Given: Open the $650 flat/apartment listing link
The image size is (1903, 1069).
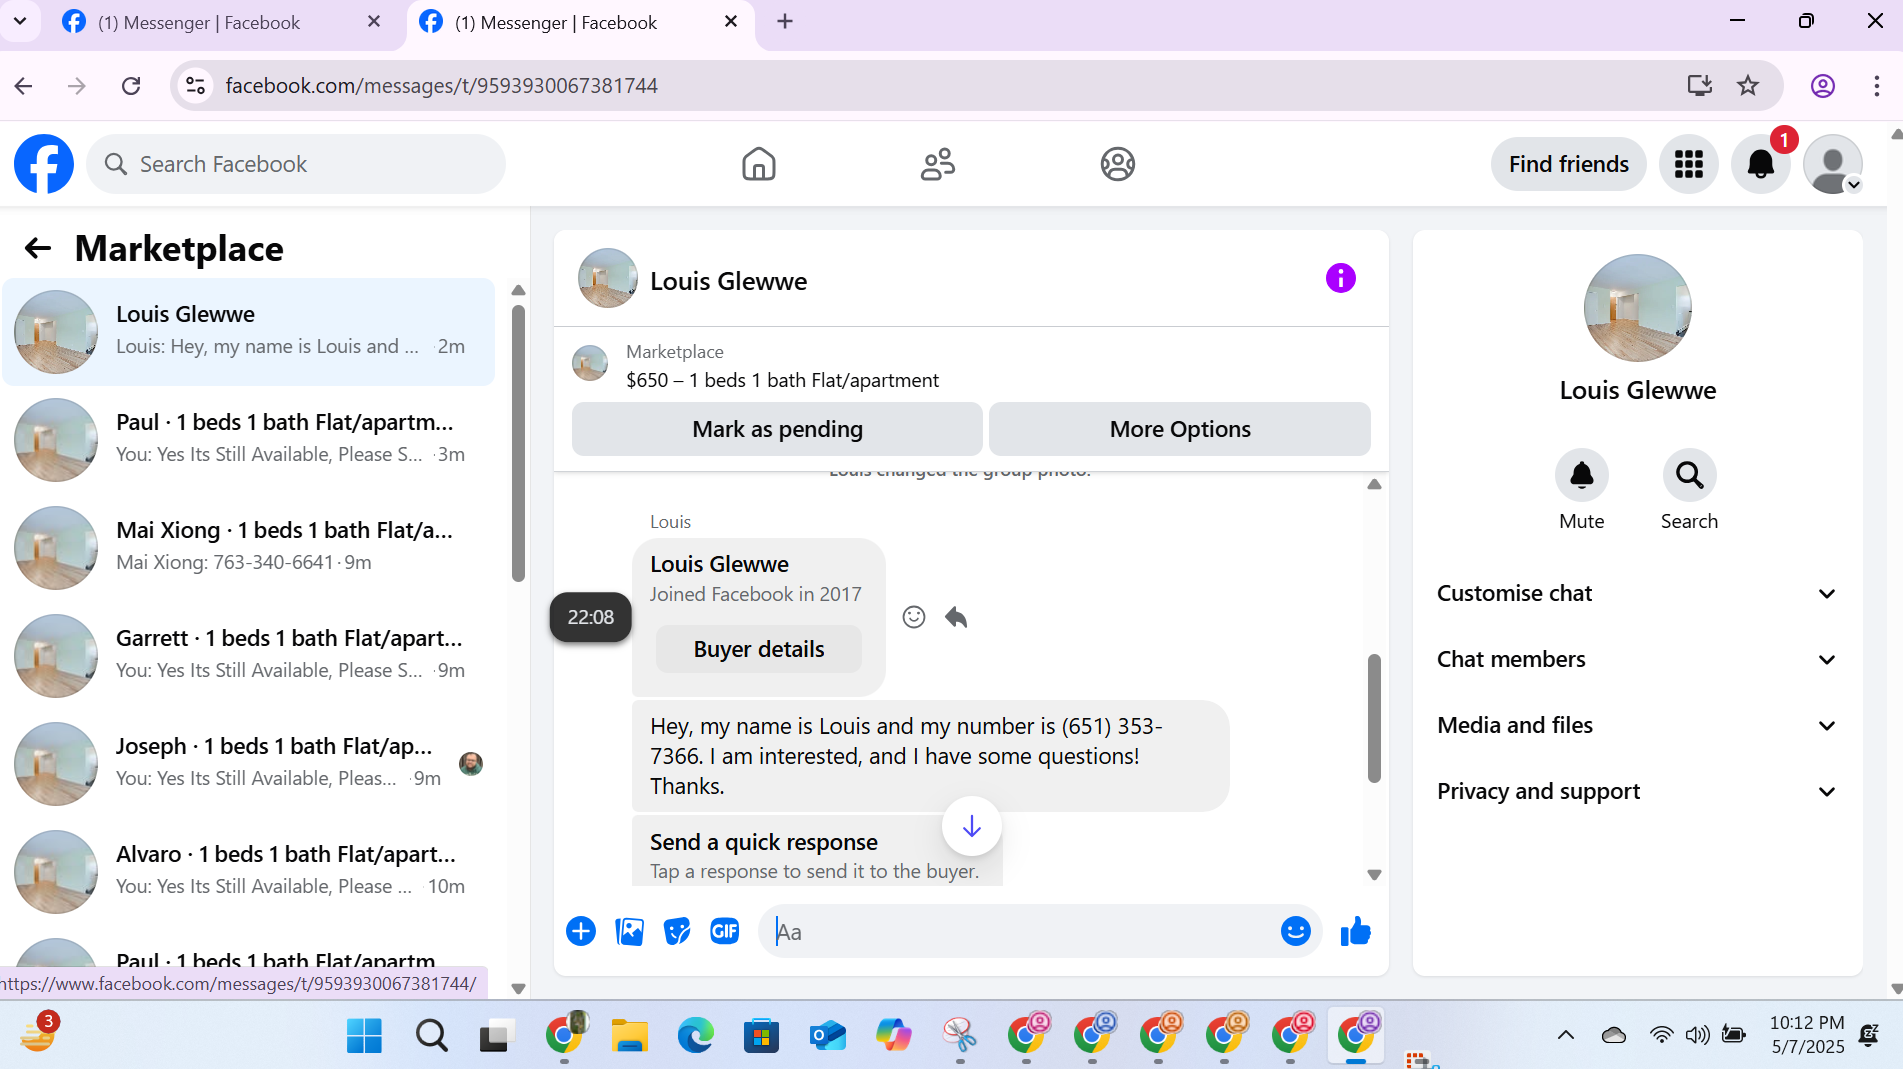Looking at the screenshot, I should 783,380.
